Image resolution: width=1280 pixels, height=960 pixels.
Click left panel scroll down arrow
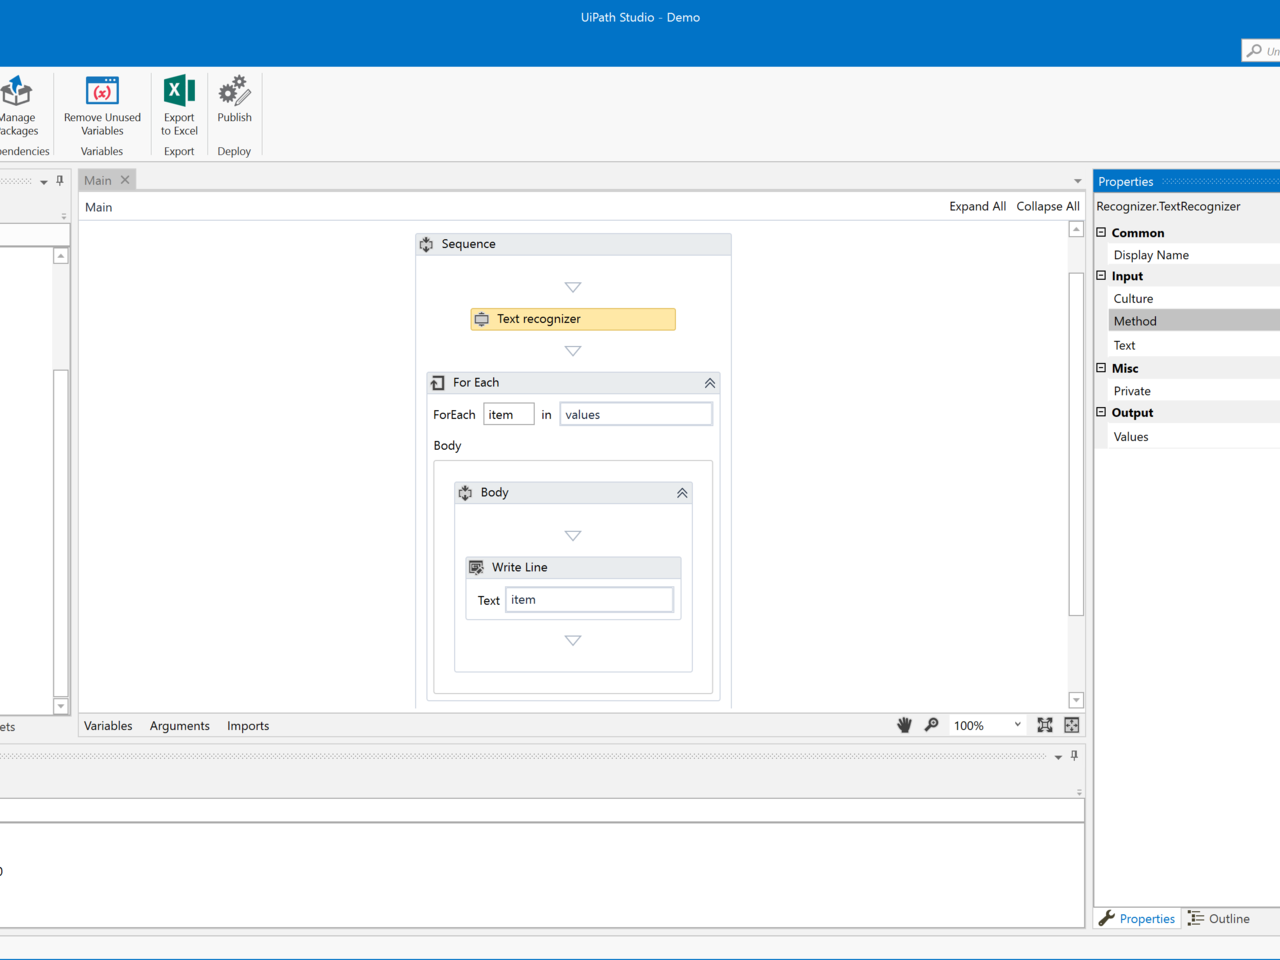pyautogui.click(x=61, y=706)
